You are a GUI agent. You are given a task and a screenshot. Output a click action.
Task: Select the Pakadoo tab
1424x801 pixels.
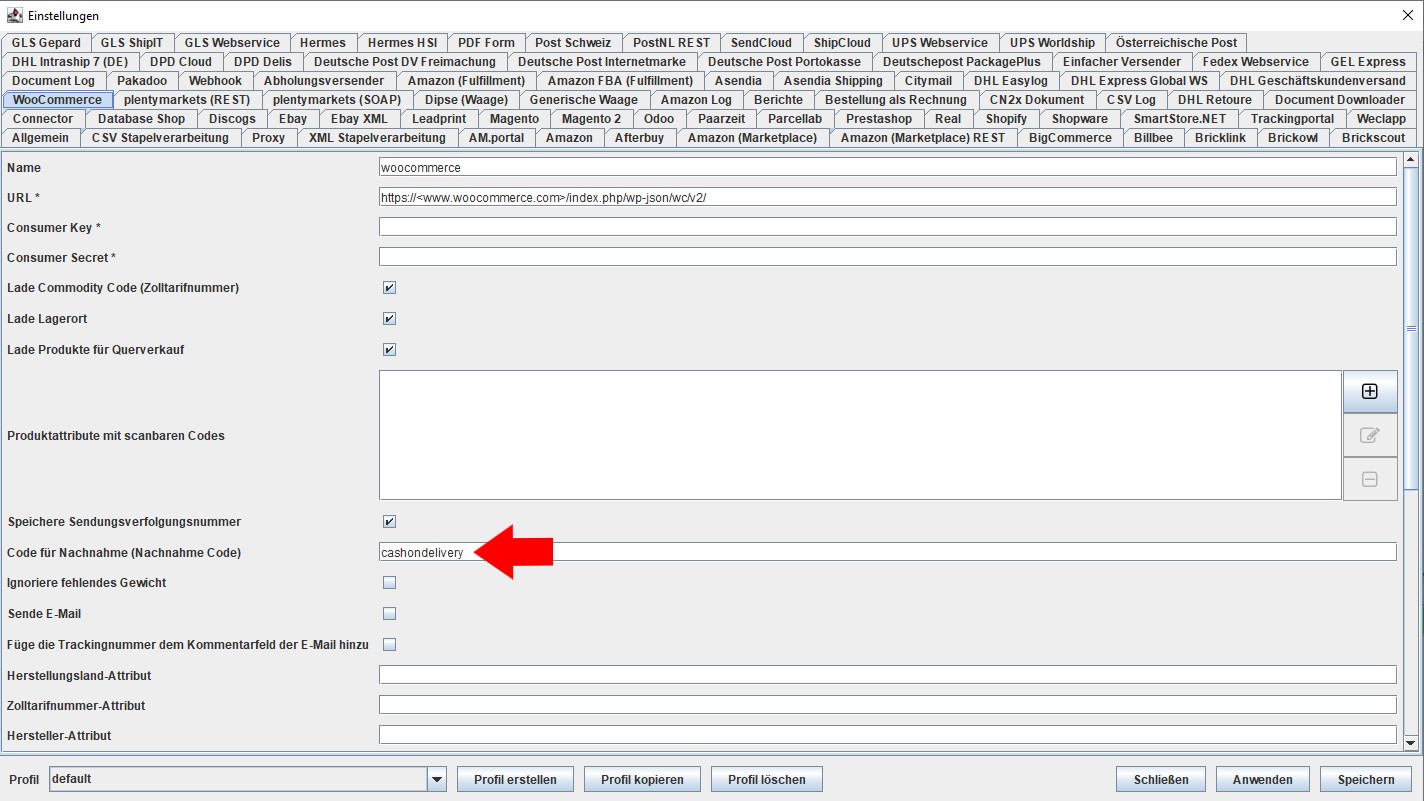tap(142, 81)
